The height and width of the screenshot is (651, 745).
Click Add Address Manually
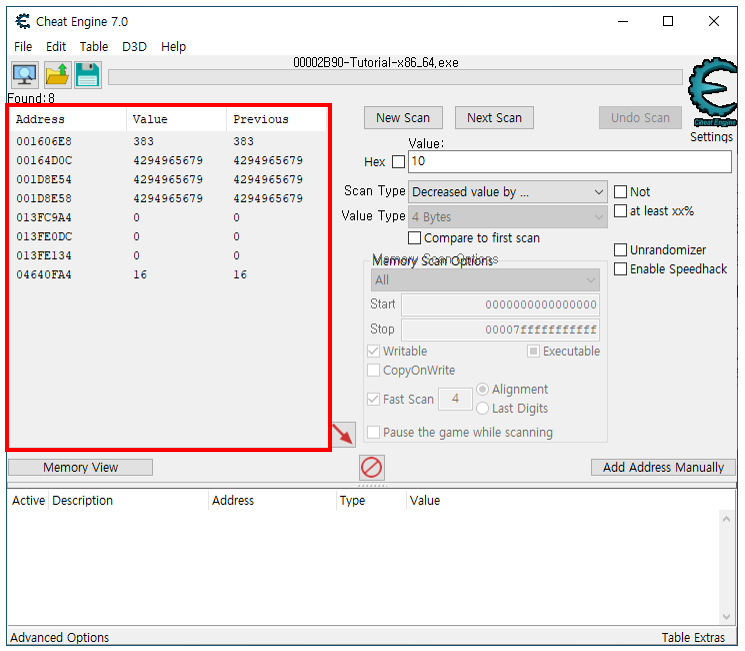(663, 467)
